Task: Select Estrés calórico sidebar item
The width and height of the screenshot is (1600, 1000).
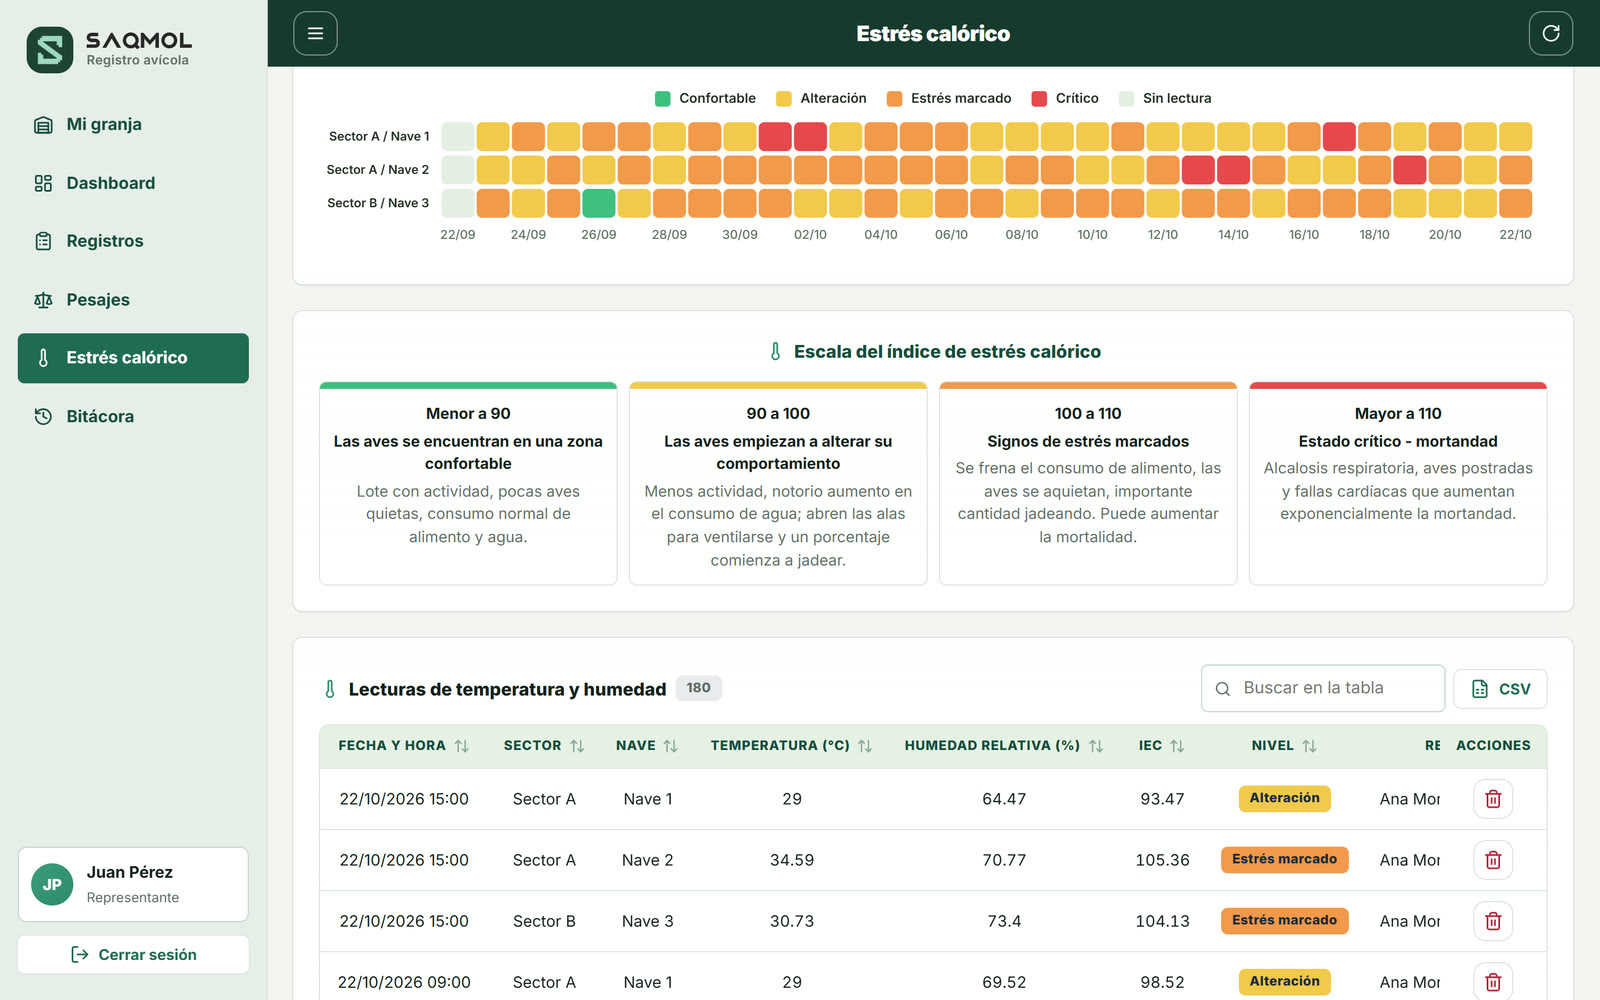Action: (133, 358)
